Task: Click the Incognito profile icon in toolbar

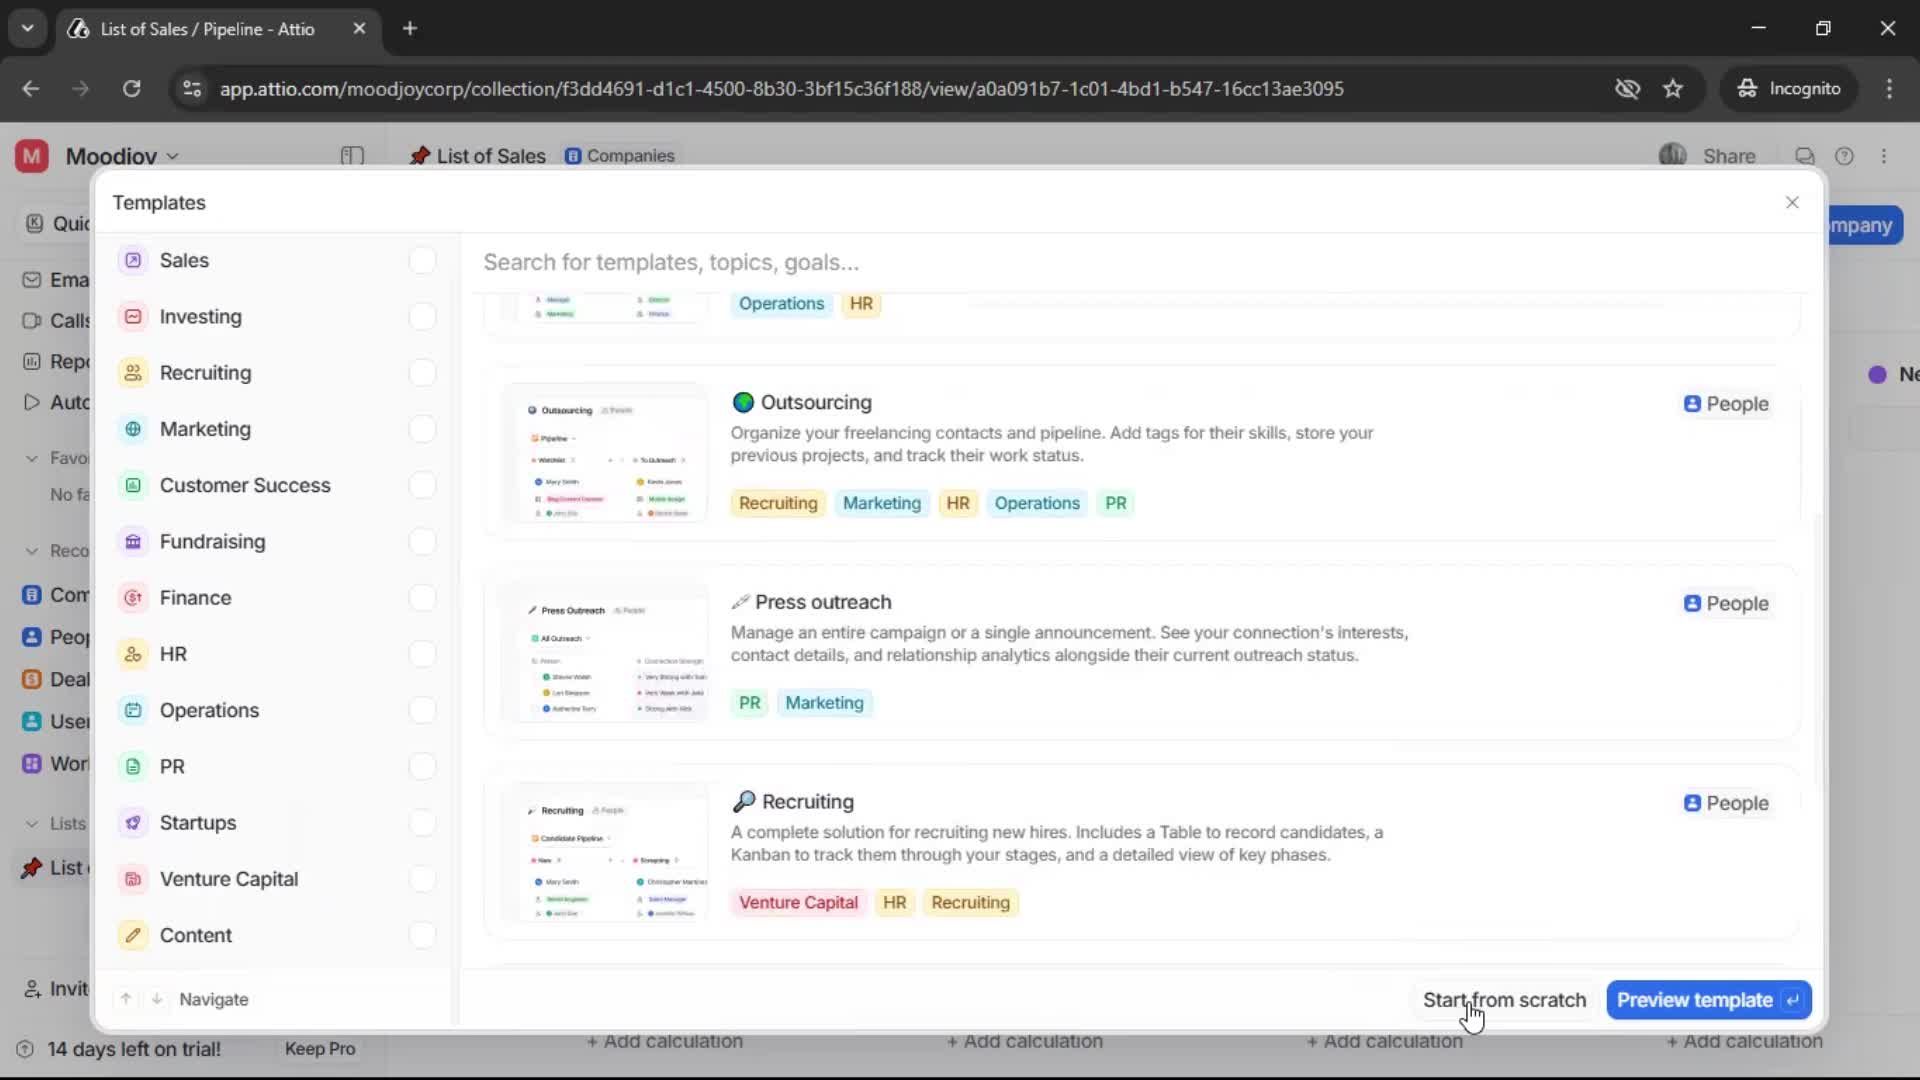Action: coord(1746,88)
